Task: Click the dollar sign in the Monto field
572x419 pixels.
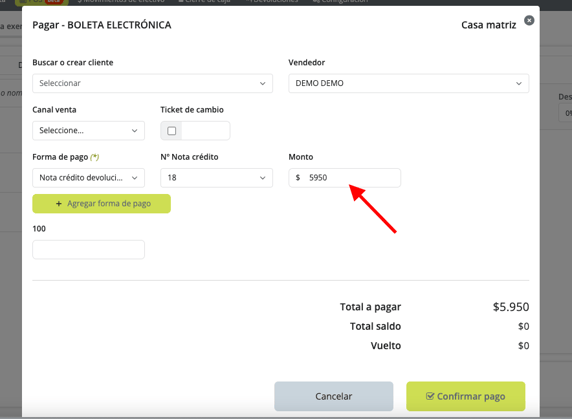Action: coord(298,178)
